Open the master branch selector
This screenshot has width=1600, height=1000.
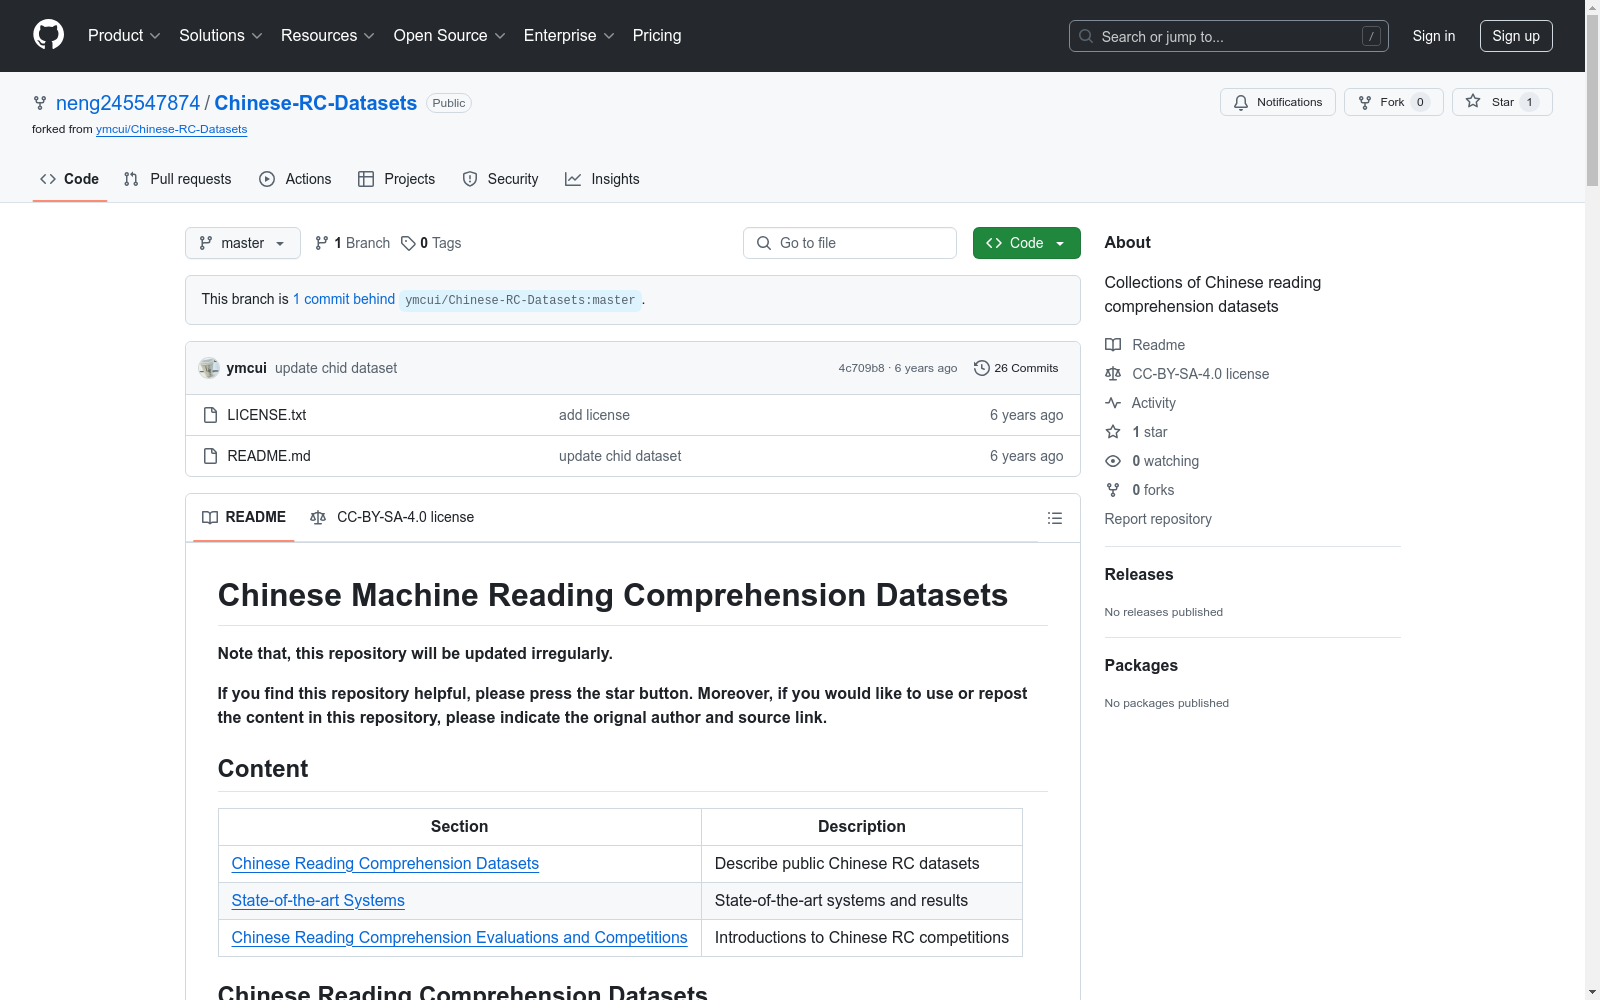click(x=243, y=243)
